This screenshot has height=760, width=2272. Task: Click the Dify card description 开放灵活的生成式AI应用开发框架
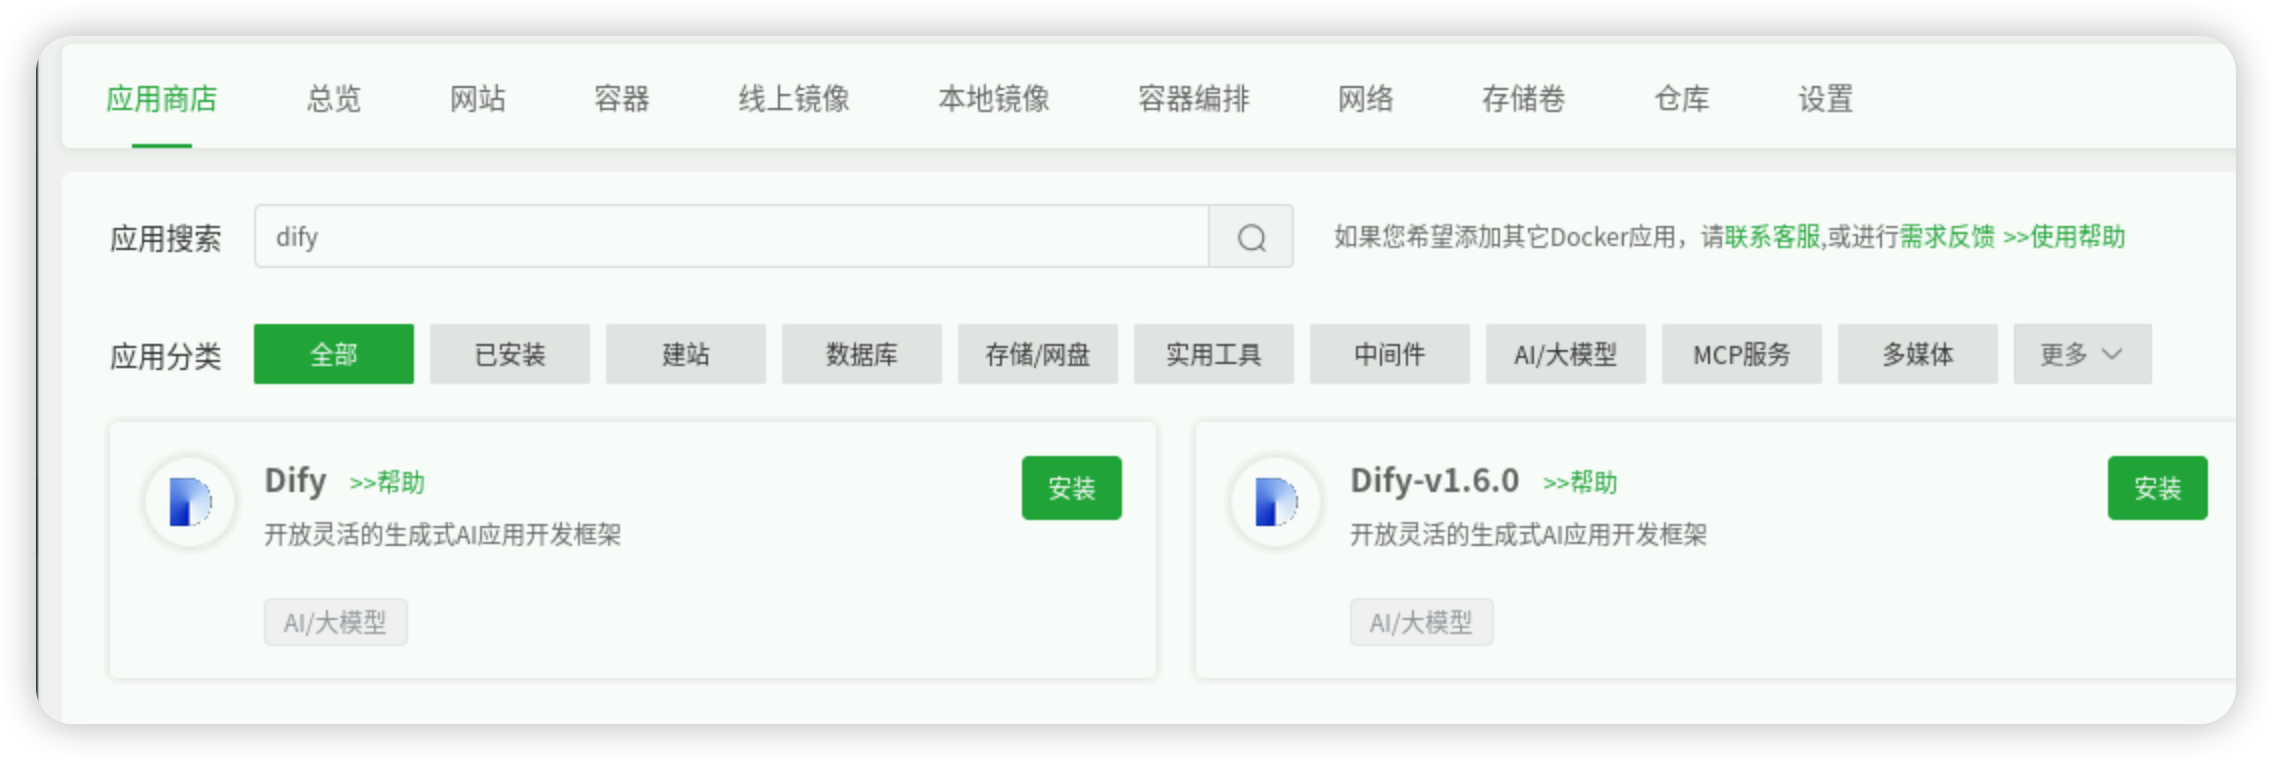[443, 535]
